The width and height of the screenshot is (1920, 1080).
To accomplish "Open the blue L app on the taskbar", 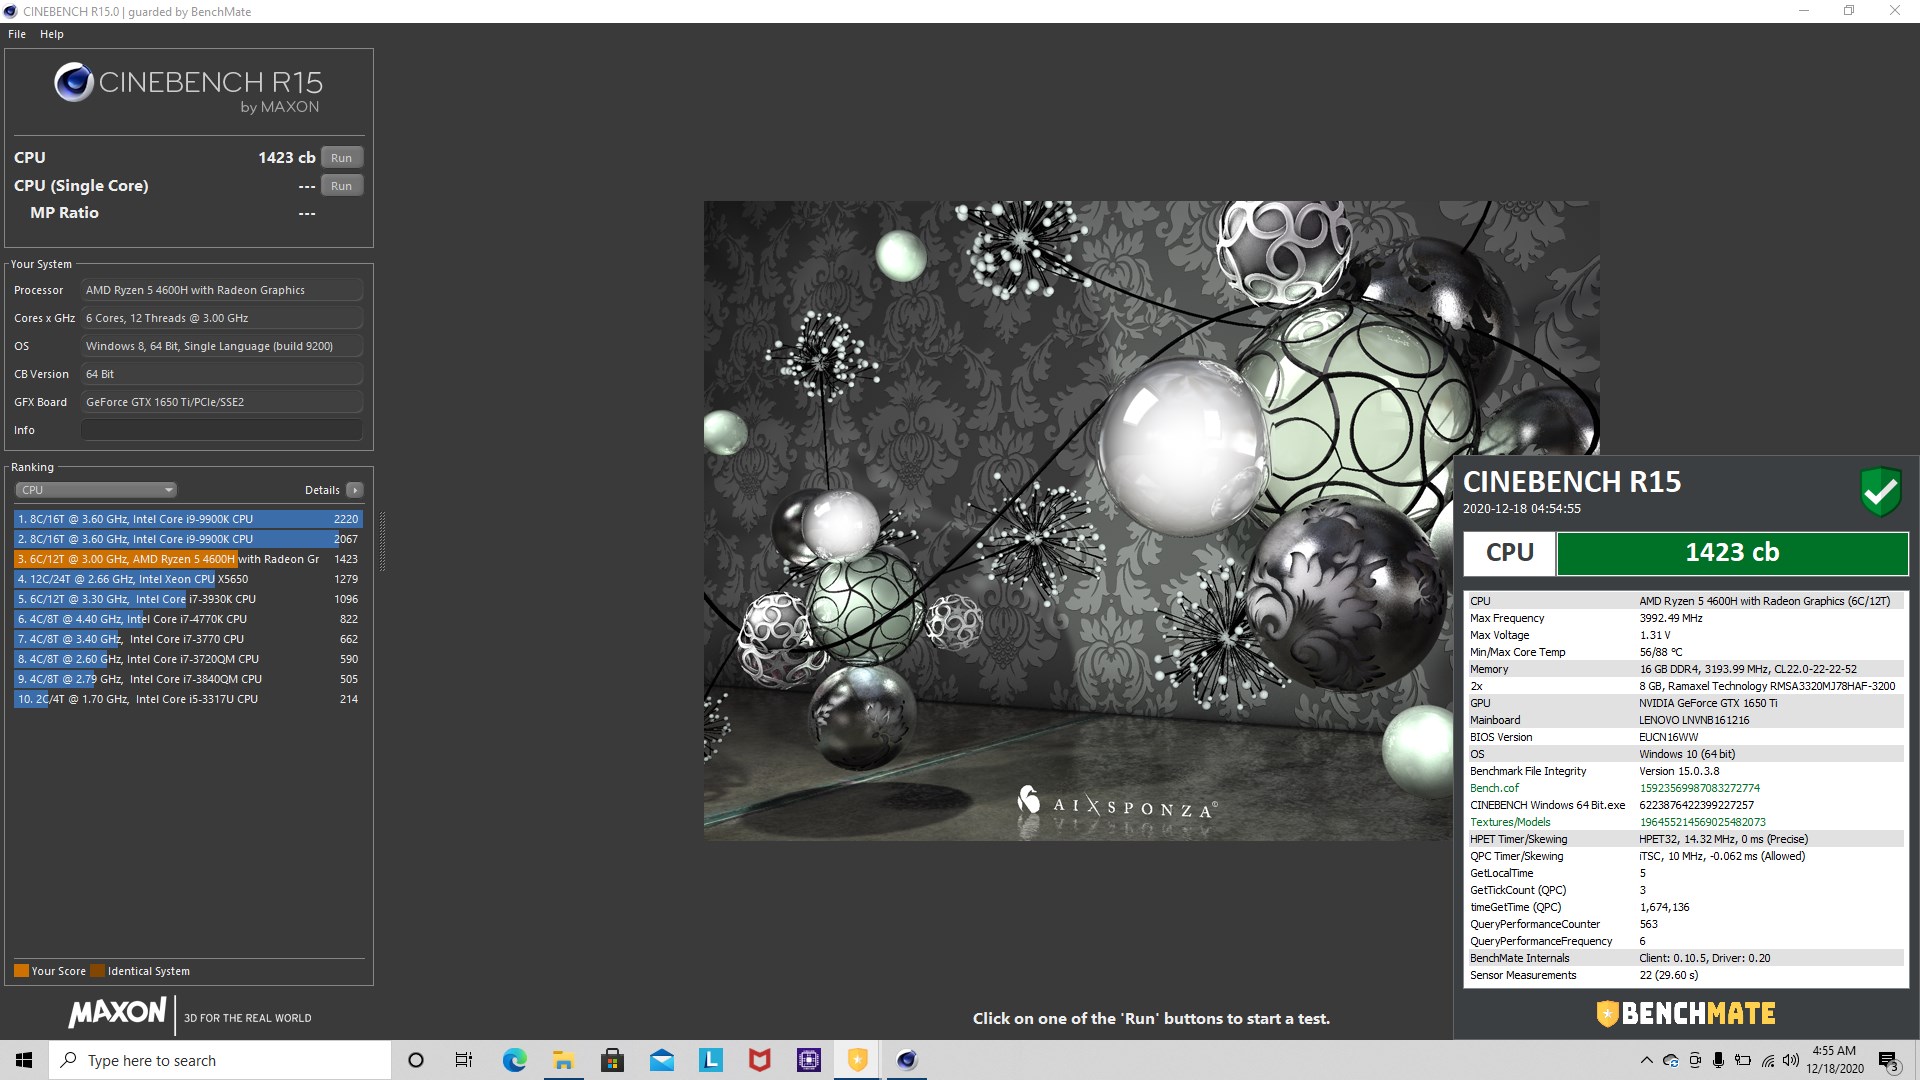I will (x=710, y=1060).
